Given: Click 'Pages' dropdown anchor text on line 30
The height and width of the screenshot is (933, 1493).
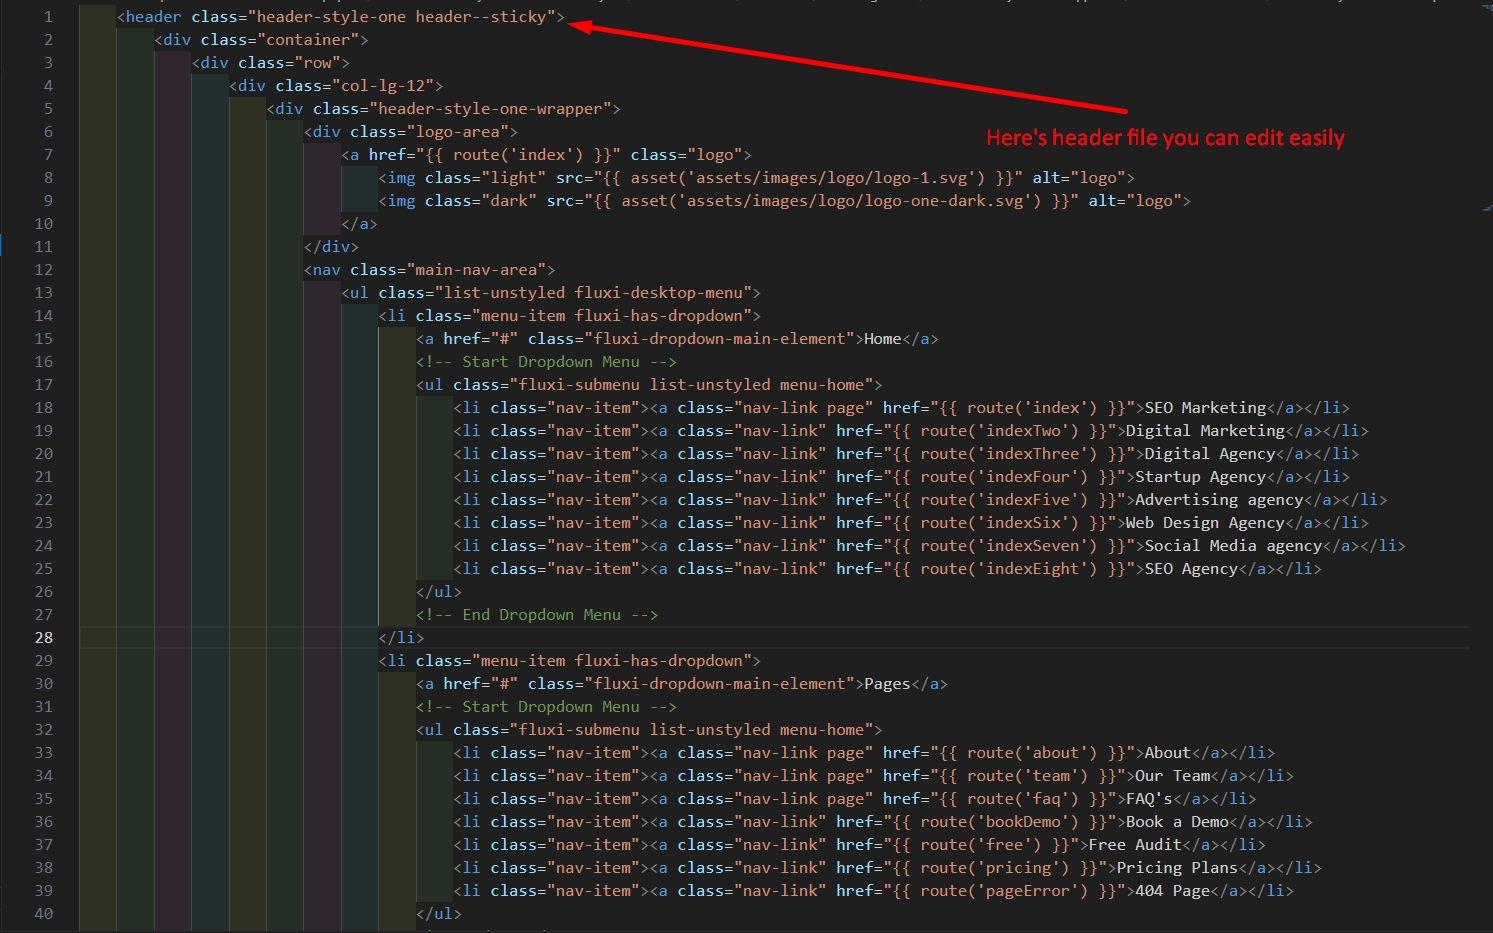Looking at the screenshot, I should click(x=887, y=684).
